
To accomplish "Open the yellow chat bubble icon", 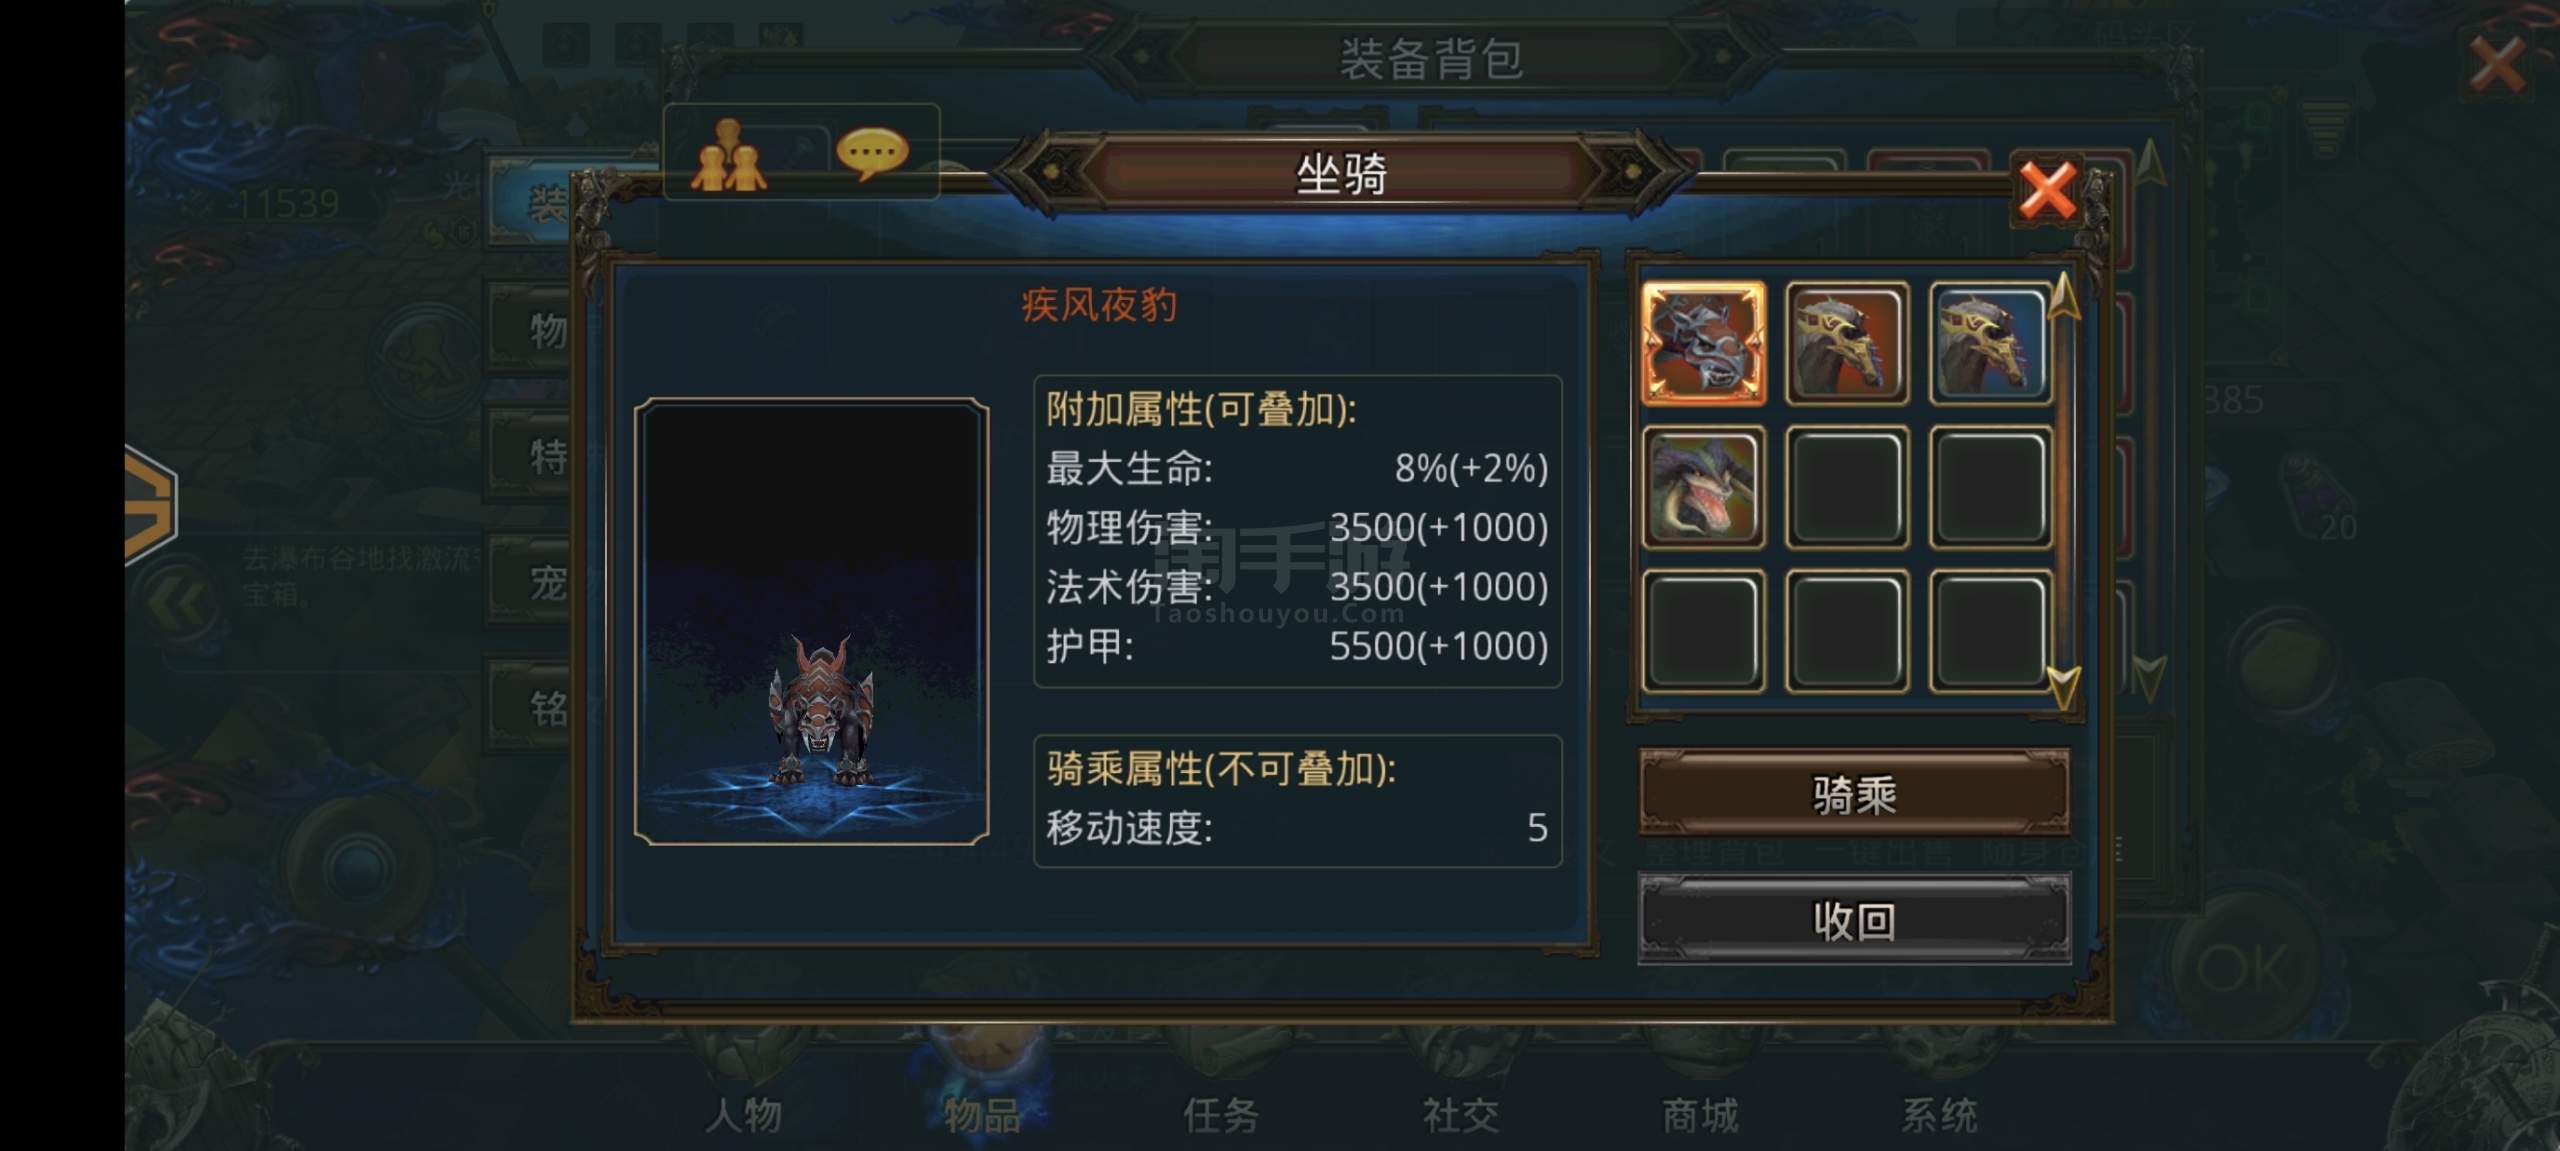I will point(872,154).
